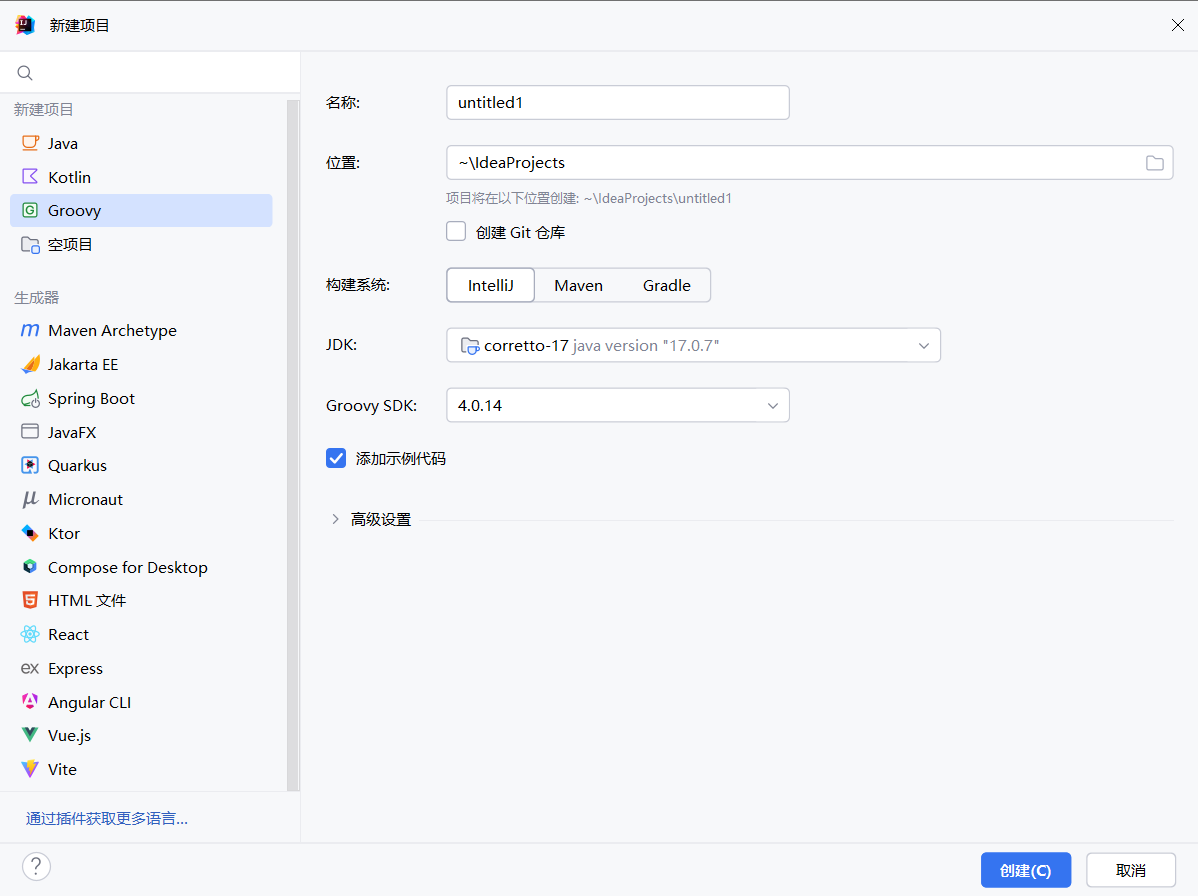Open the Groovy SDK version dropdown
The height and width of the screenshot is (896, 1198).
[772, 405]
